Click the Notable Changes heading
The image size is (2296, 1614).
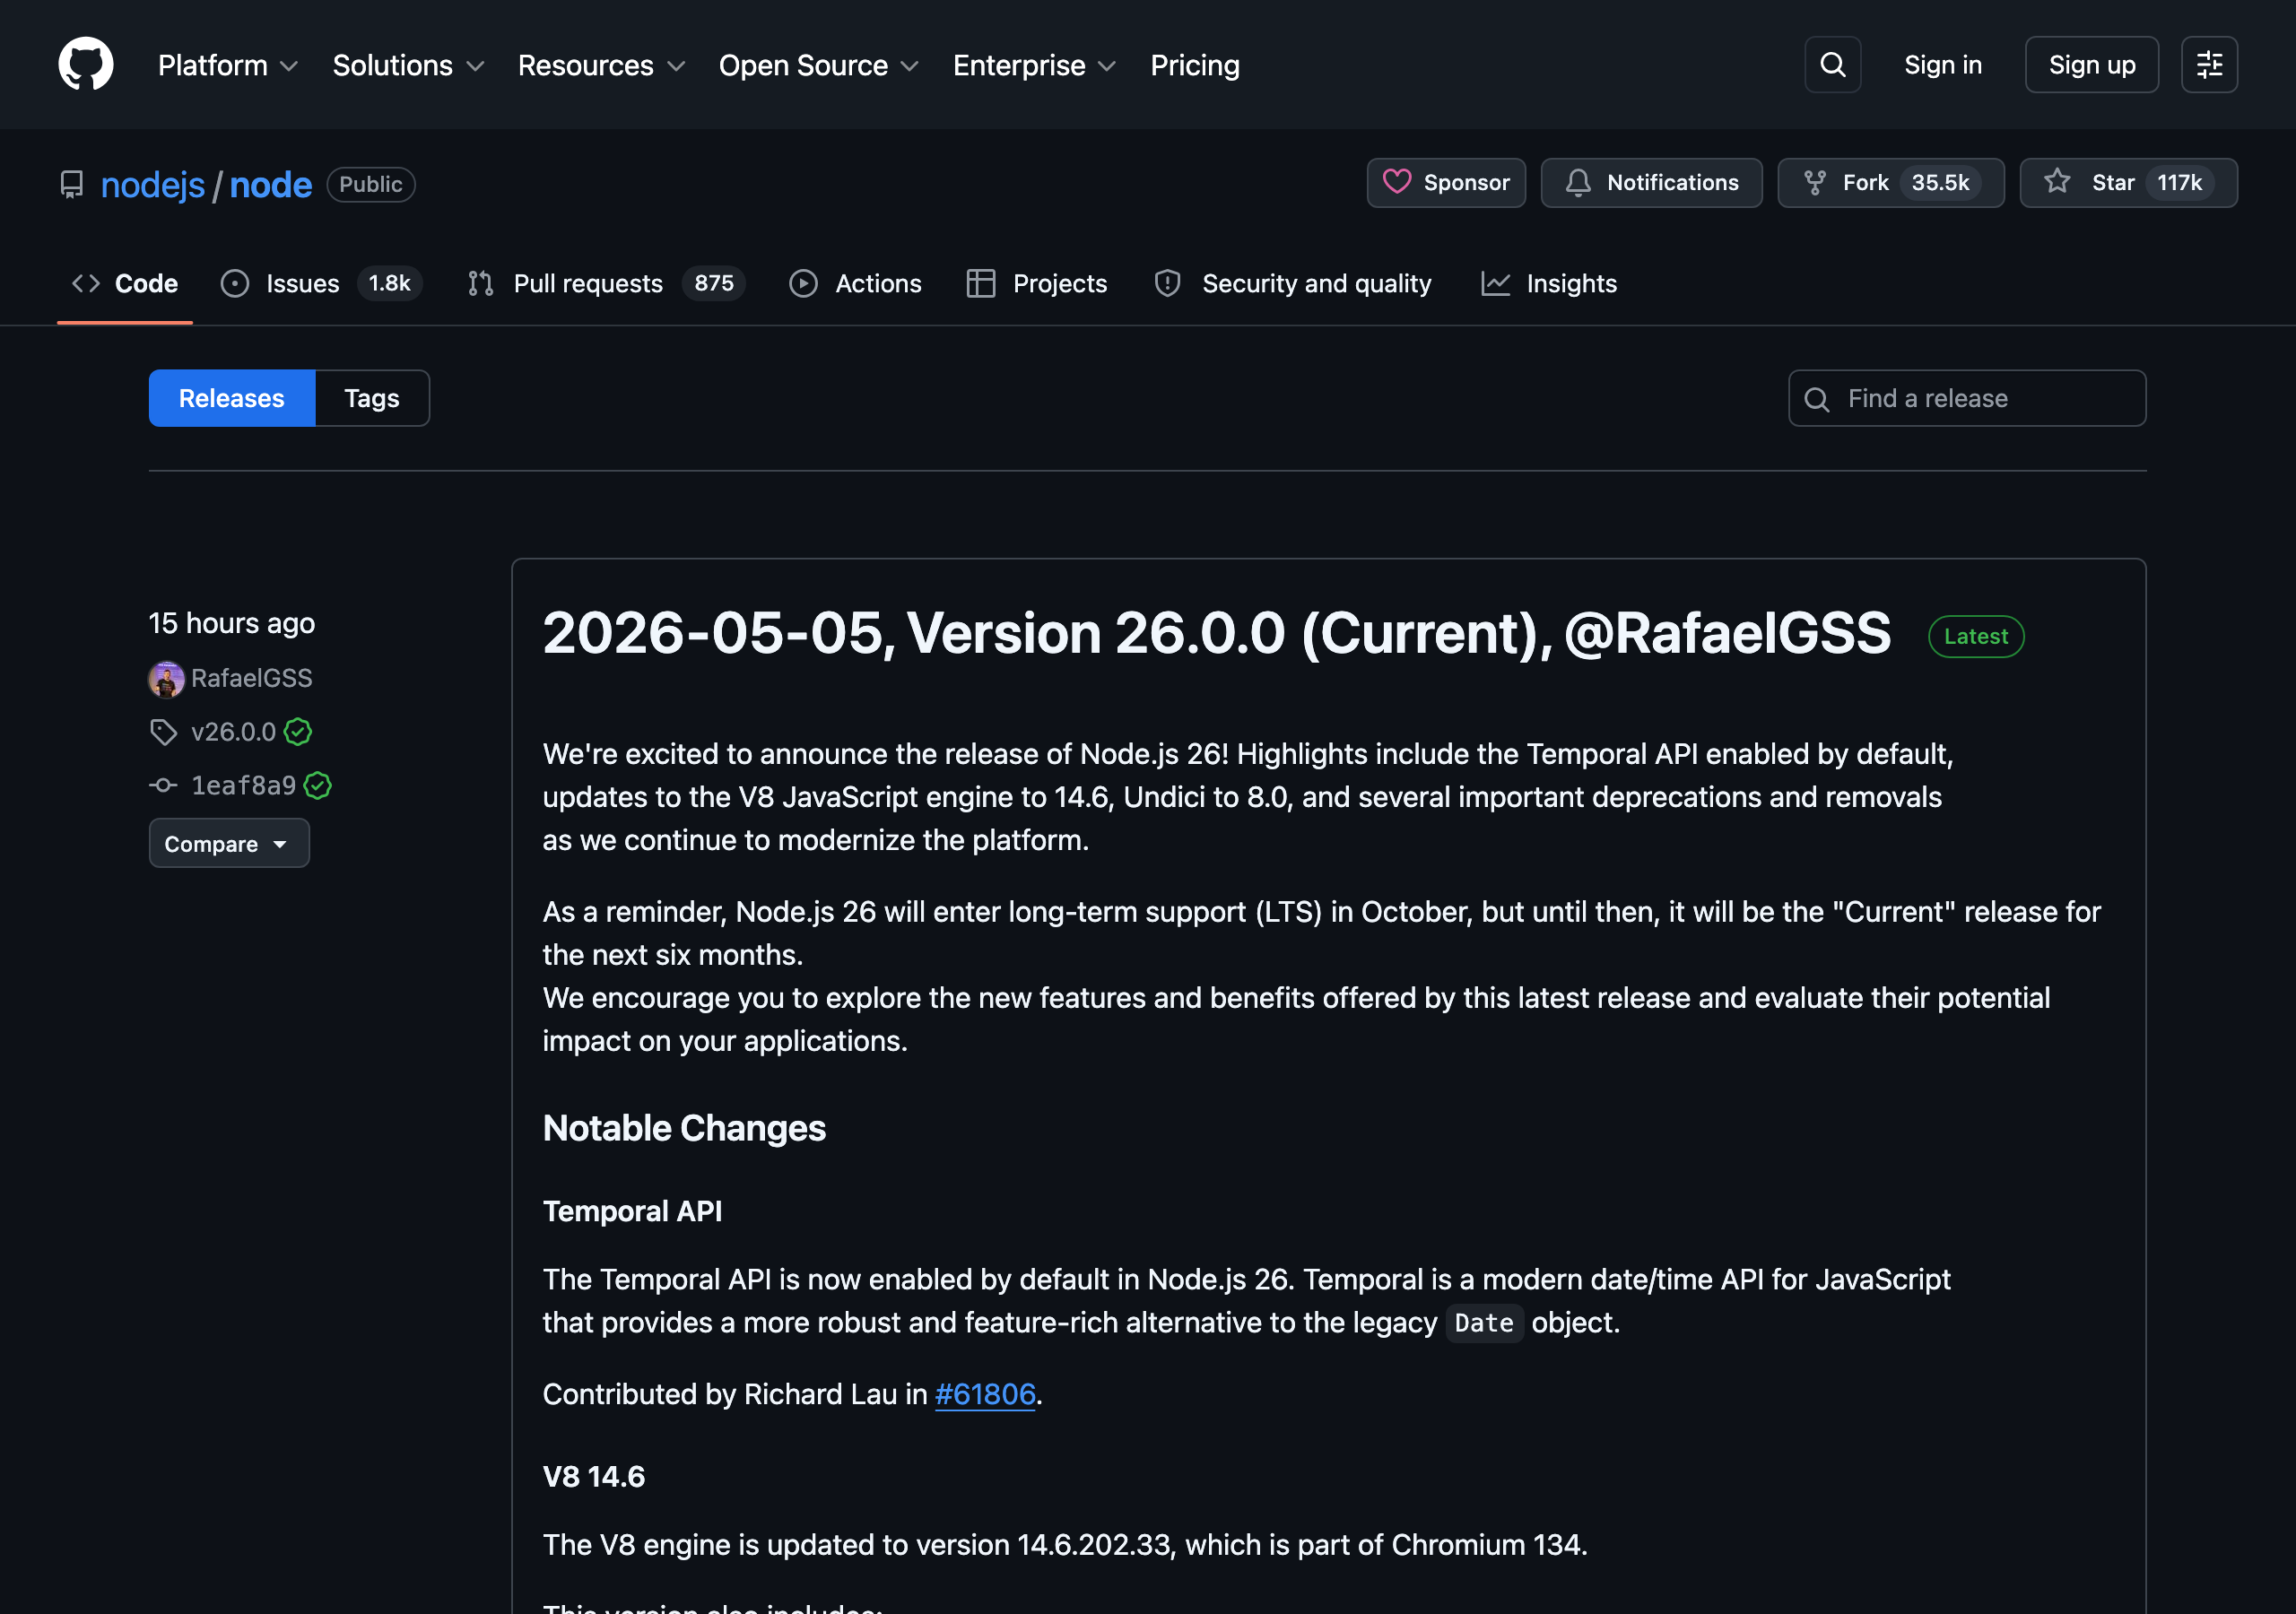coord(684,1129)
